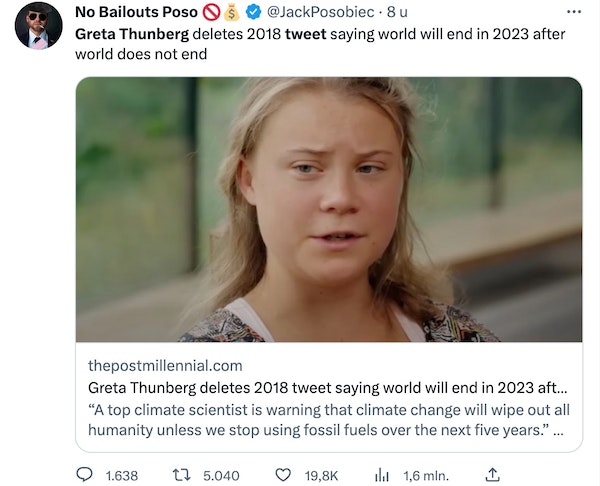Click the share upload icon
This screenshot has height=486, width=600.
coord(491,474)
